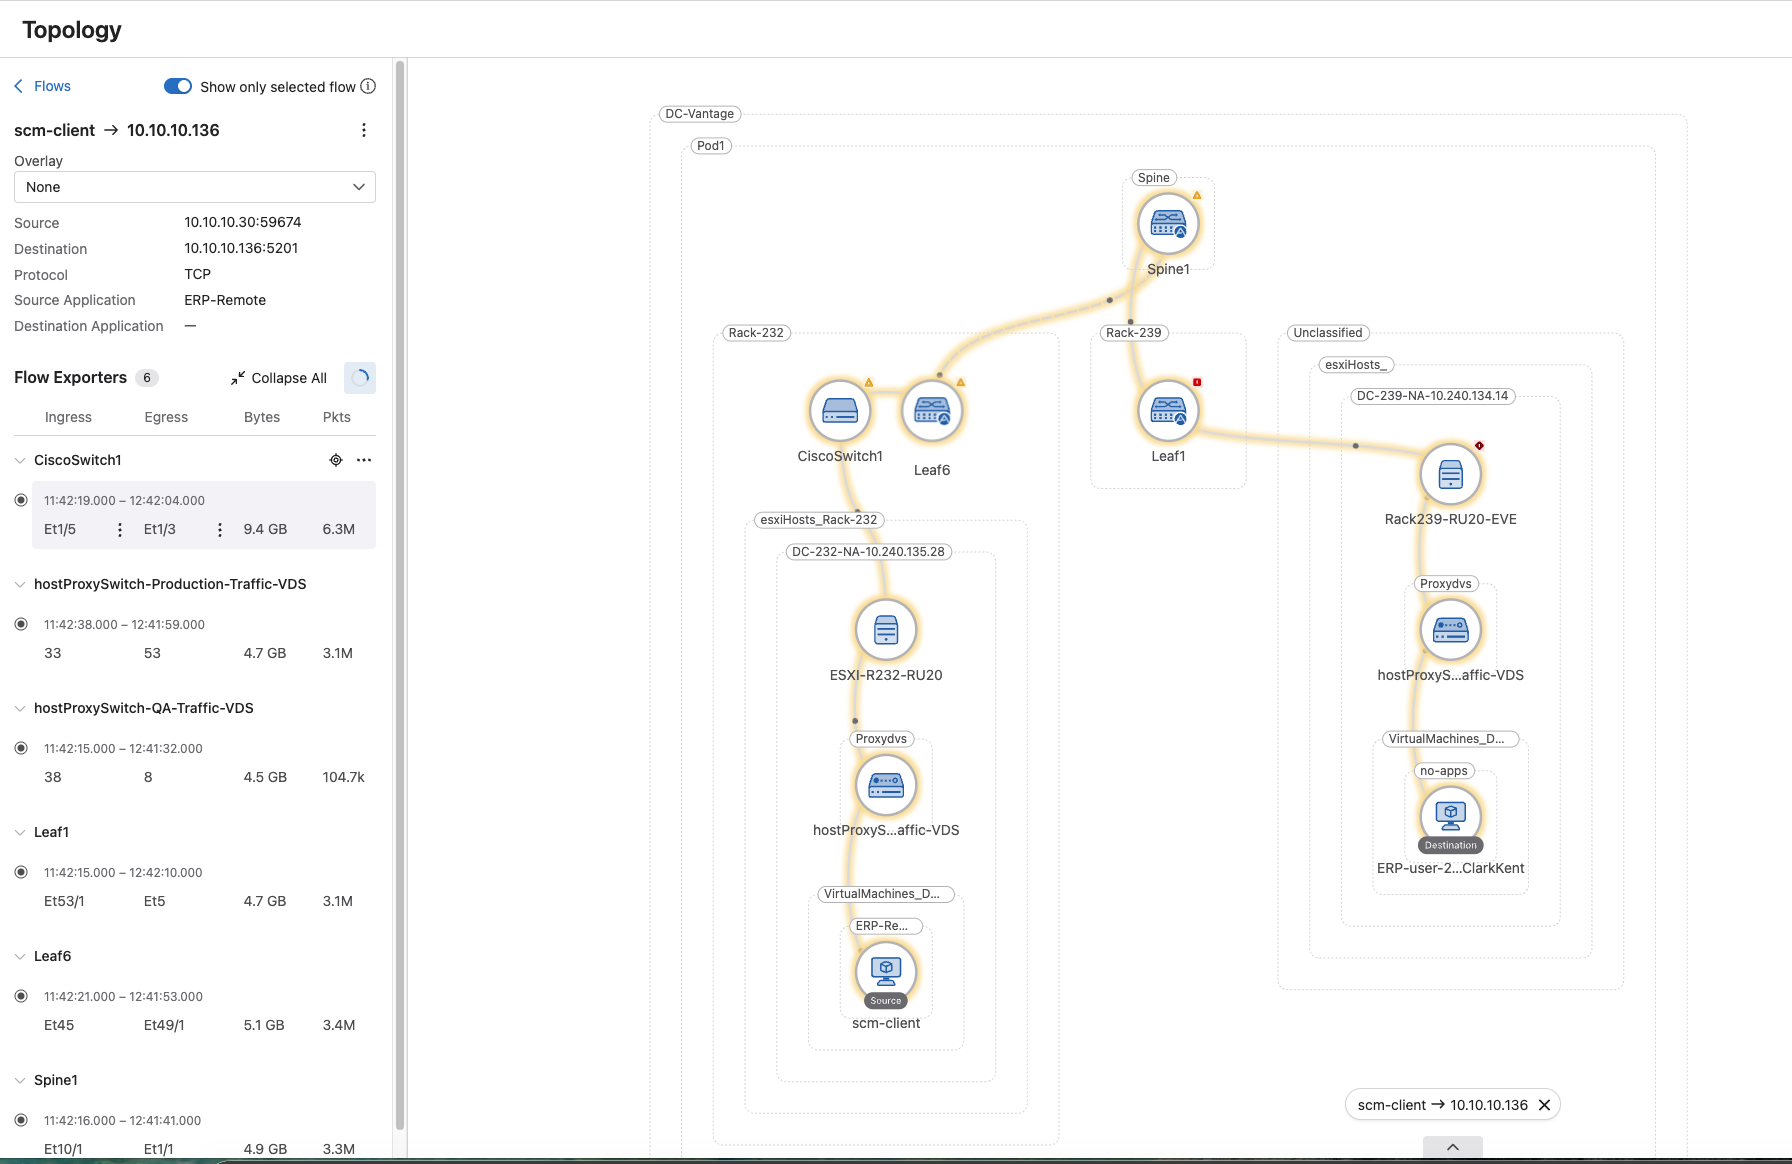Click the refresh spinner button
The width and height of the screenshot is (1792, 1164).
(360, 378)
